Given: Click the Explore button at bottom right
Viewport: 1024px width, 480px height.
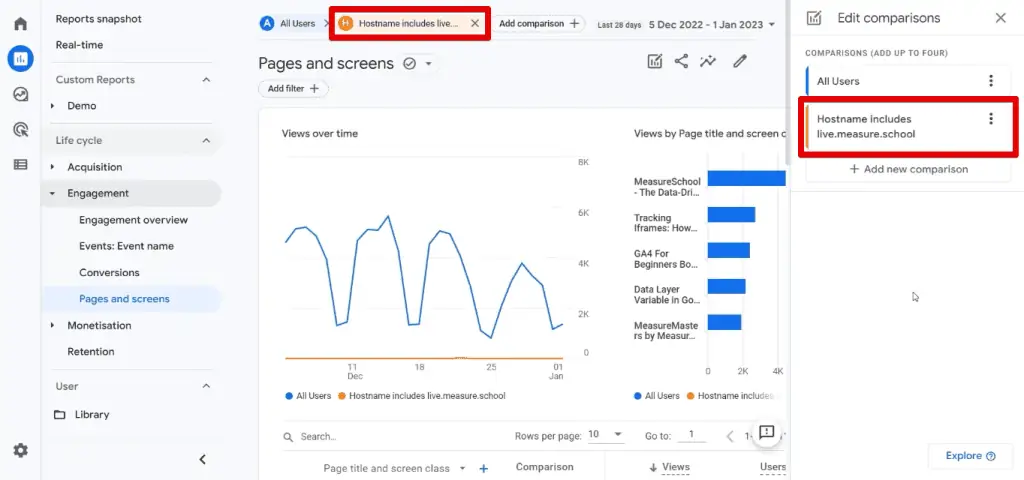Looking at the screenshot, I should (x=970, y=456).
